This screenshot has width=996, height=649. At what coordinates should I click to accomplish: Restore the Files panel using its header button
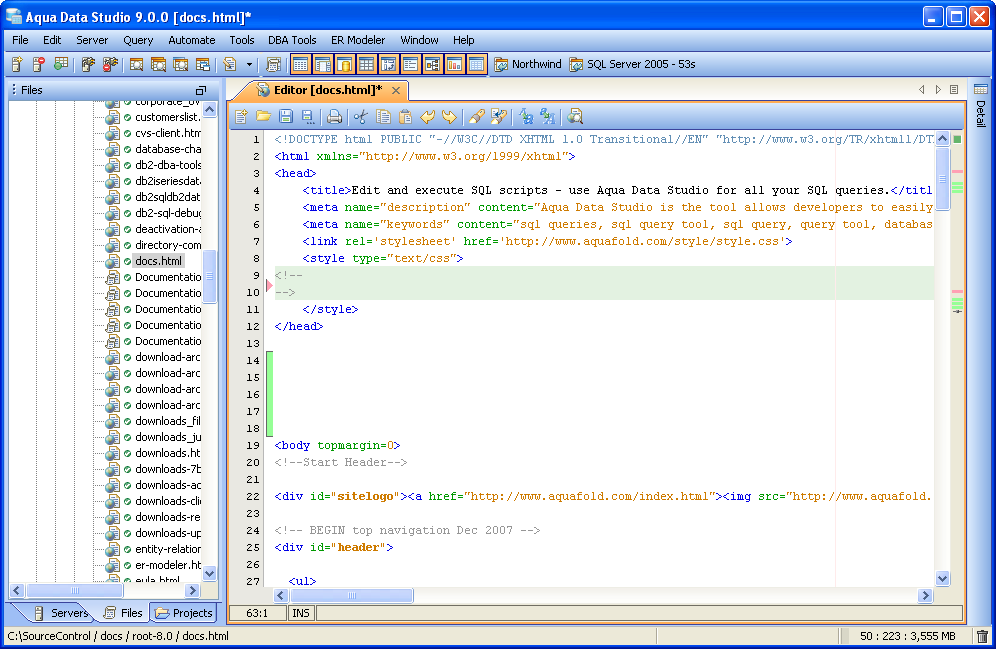coord(200,90)
